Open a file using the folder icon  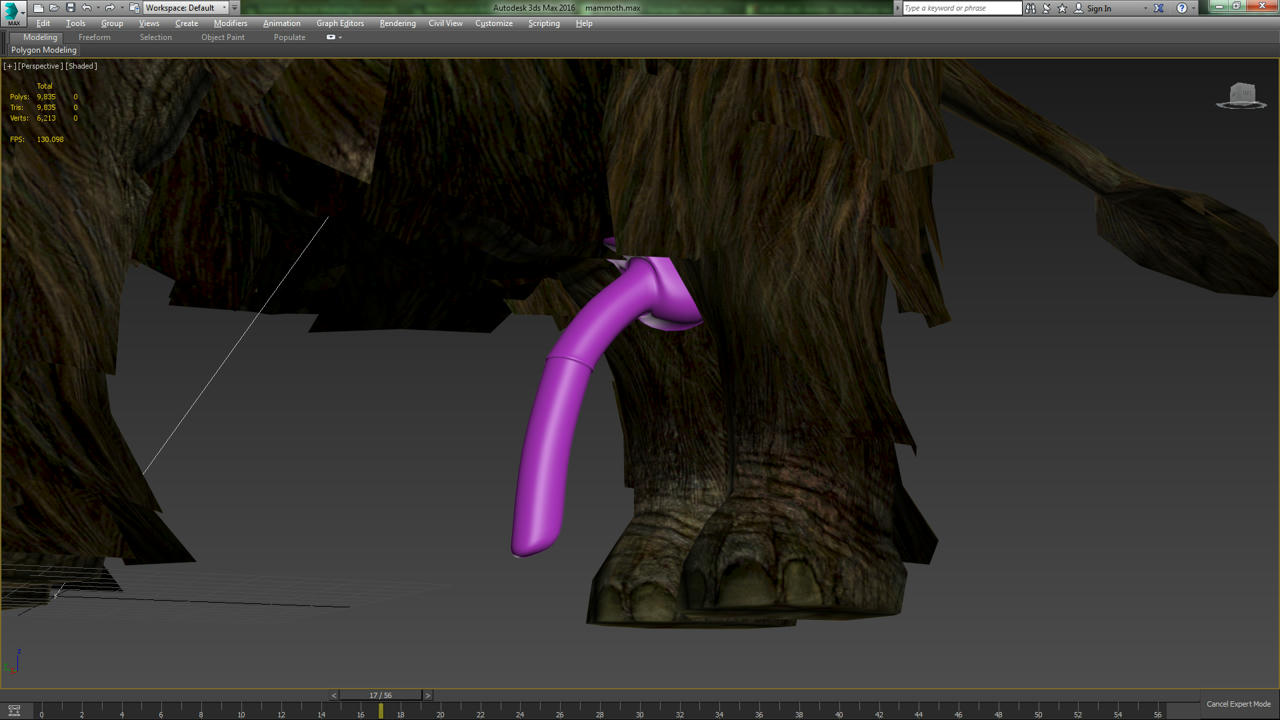[54, 8]
